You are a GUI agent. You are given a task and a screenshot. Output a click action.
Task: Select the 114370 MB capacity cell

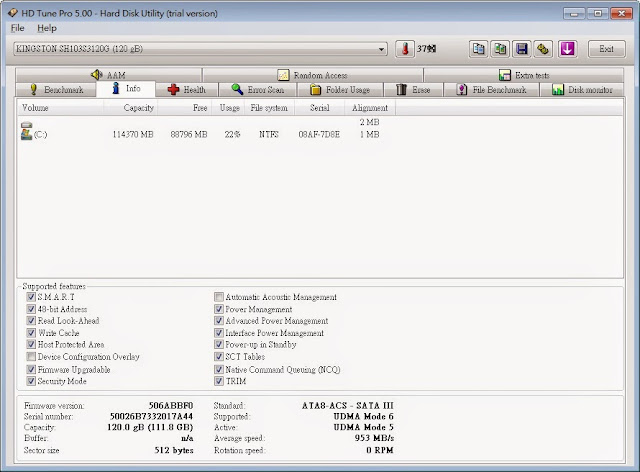[133, 134]
